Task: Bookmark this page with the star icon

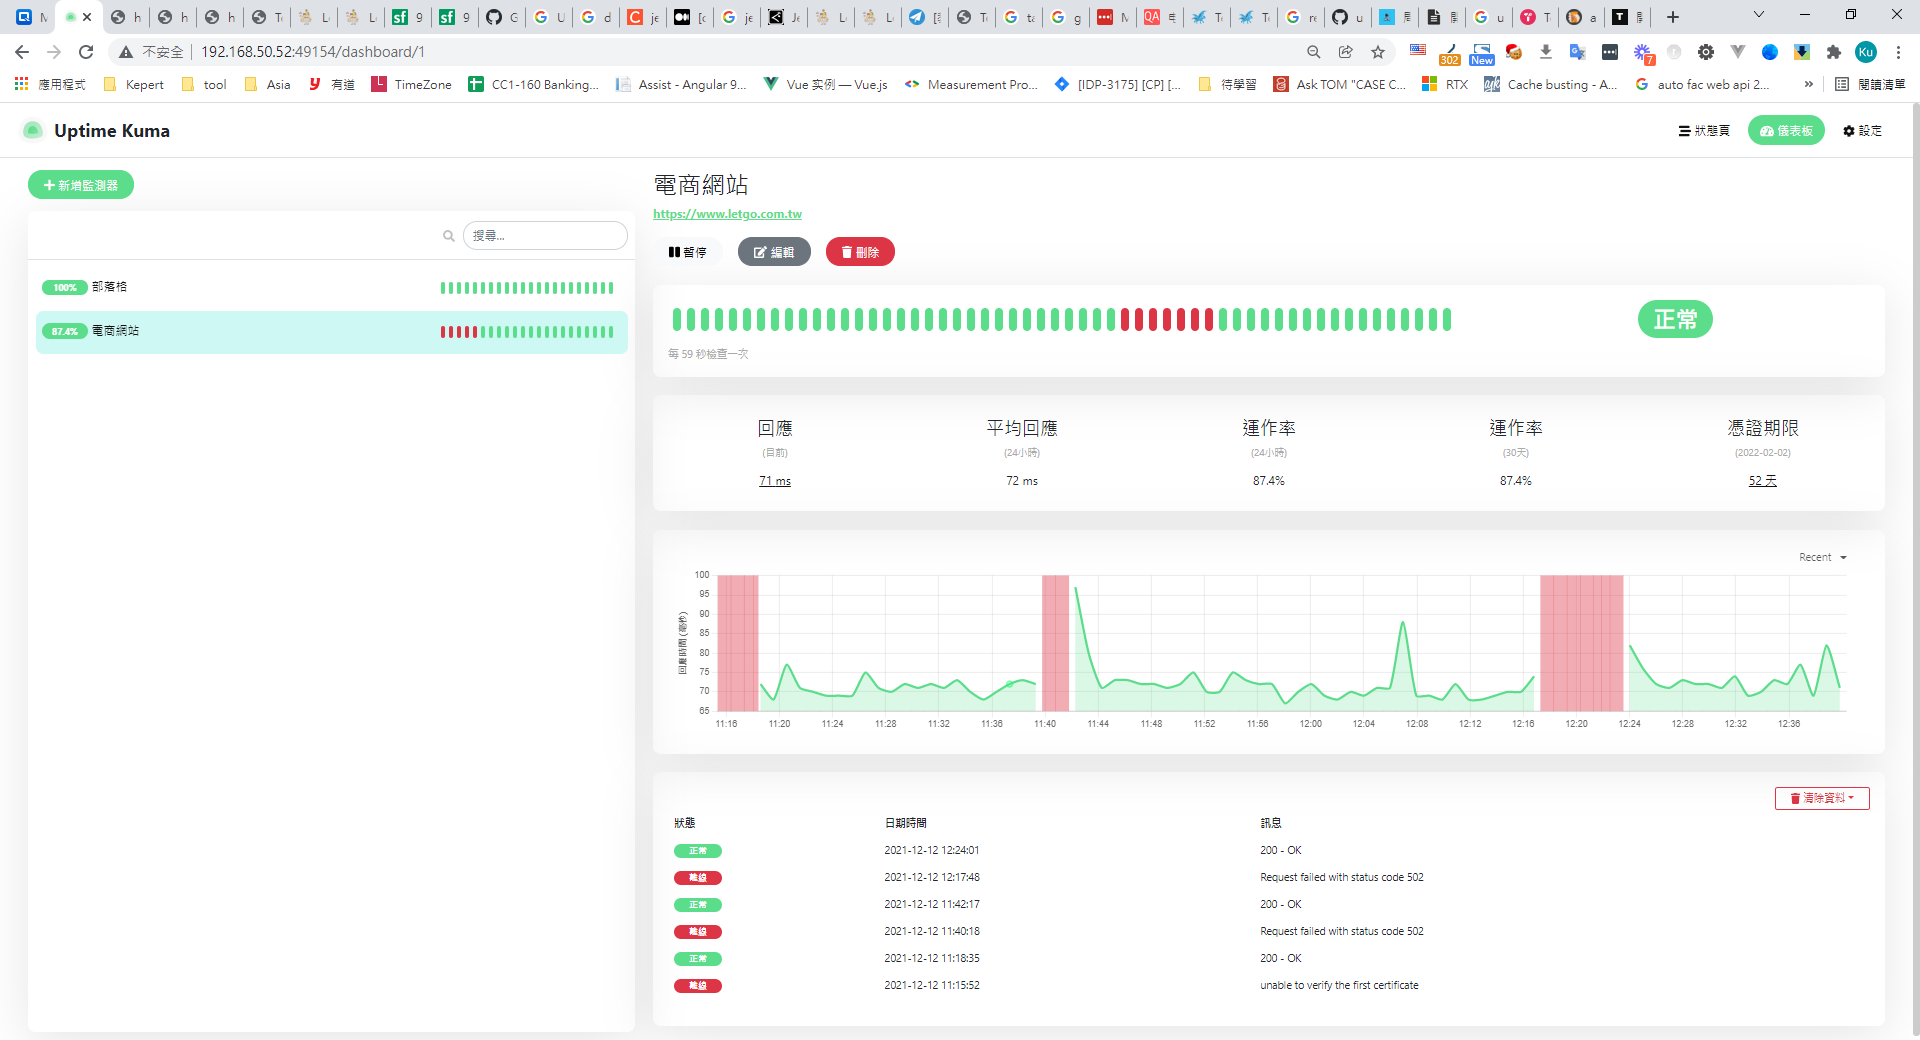Action: click(x=1378, y=52)
